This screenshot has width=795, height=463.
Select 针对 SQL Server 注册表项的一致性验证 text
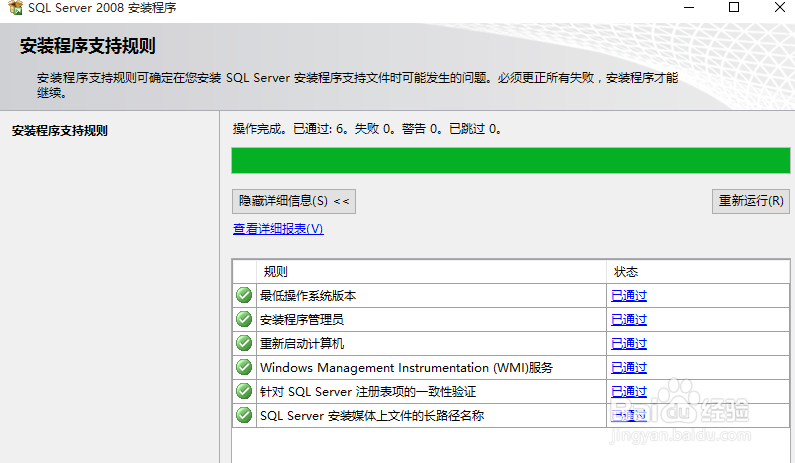point(368,391)
